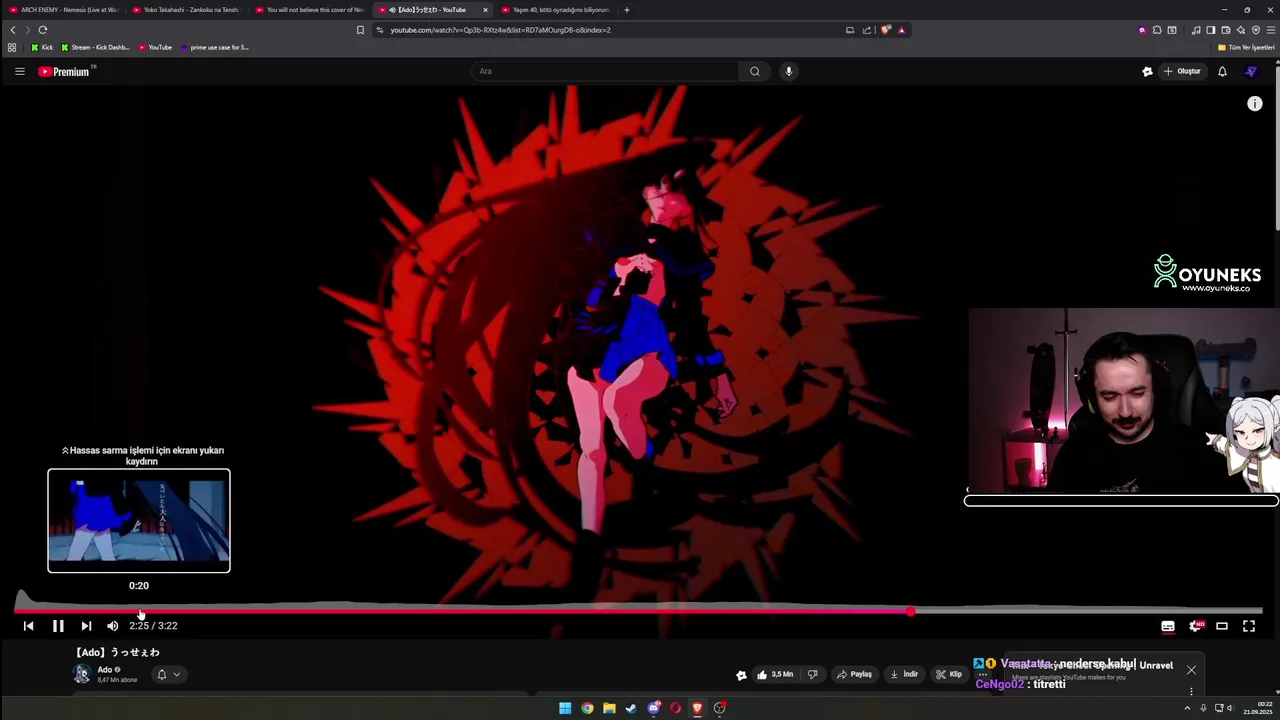Click share page icon in address bar
This screenshot has height=720, width=1280.
click(x=867, y=30)
